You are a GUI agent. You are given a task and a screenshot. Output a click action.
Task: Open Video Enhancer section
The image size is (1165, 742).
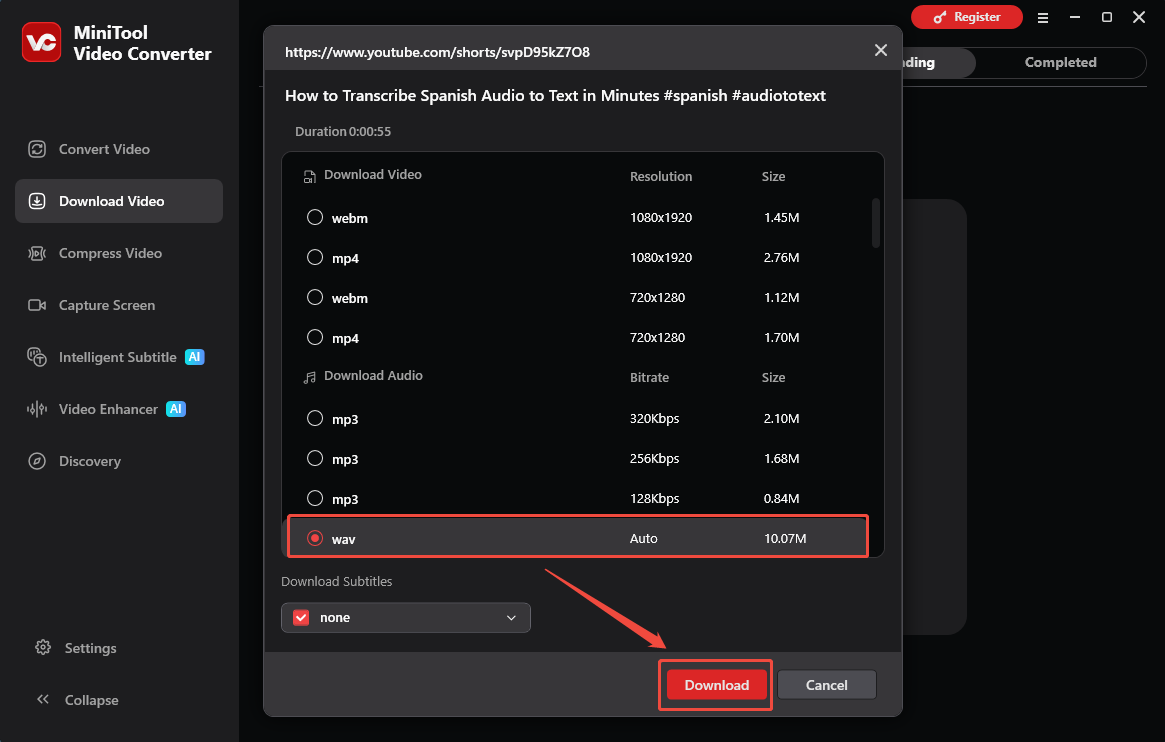coord(119,409)
